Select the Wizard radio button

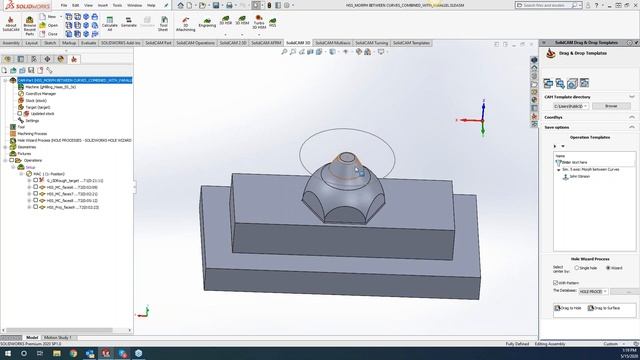(608, 268)
